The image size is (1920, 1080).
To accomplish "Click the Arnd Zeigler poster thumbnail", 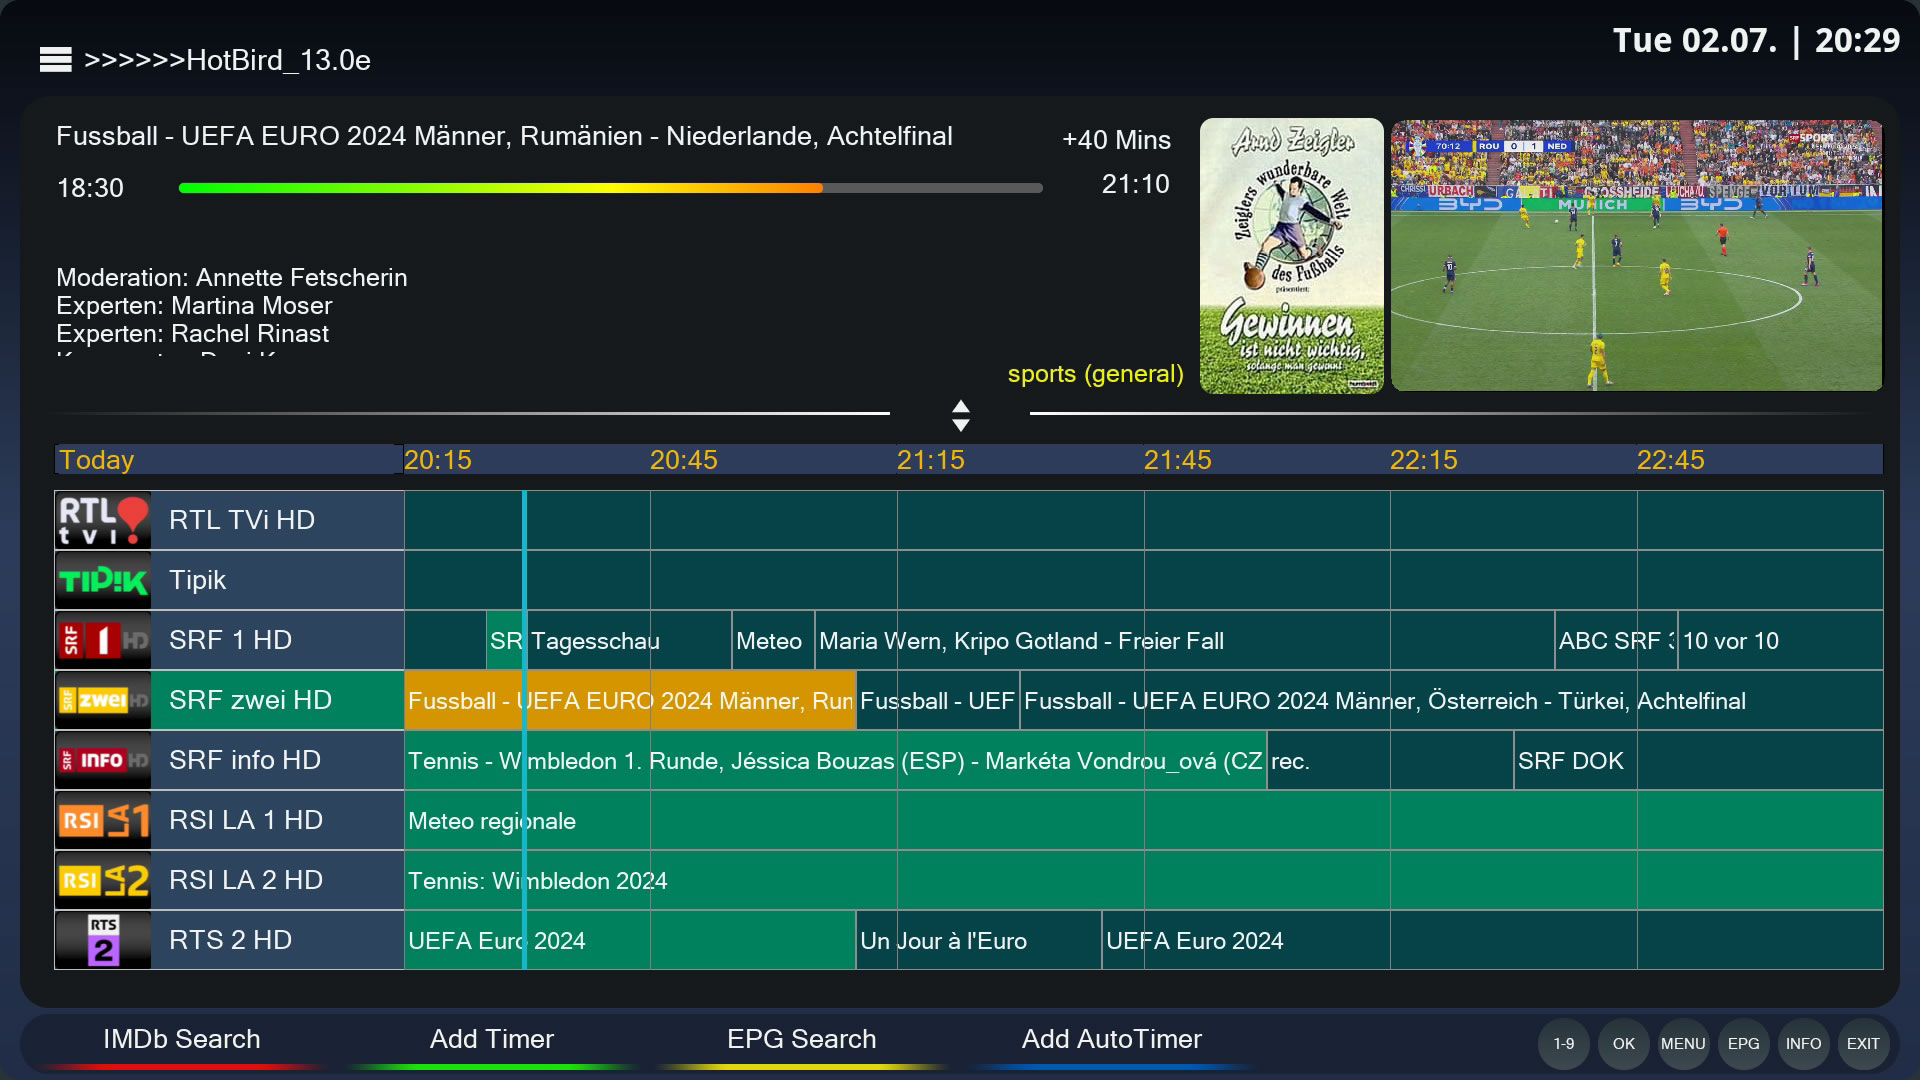I will [x=1292, y=256].
